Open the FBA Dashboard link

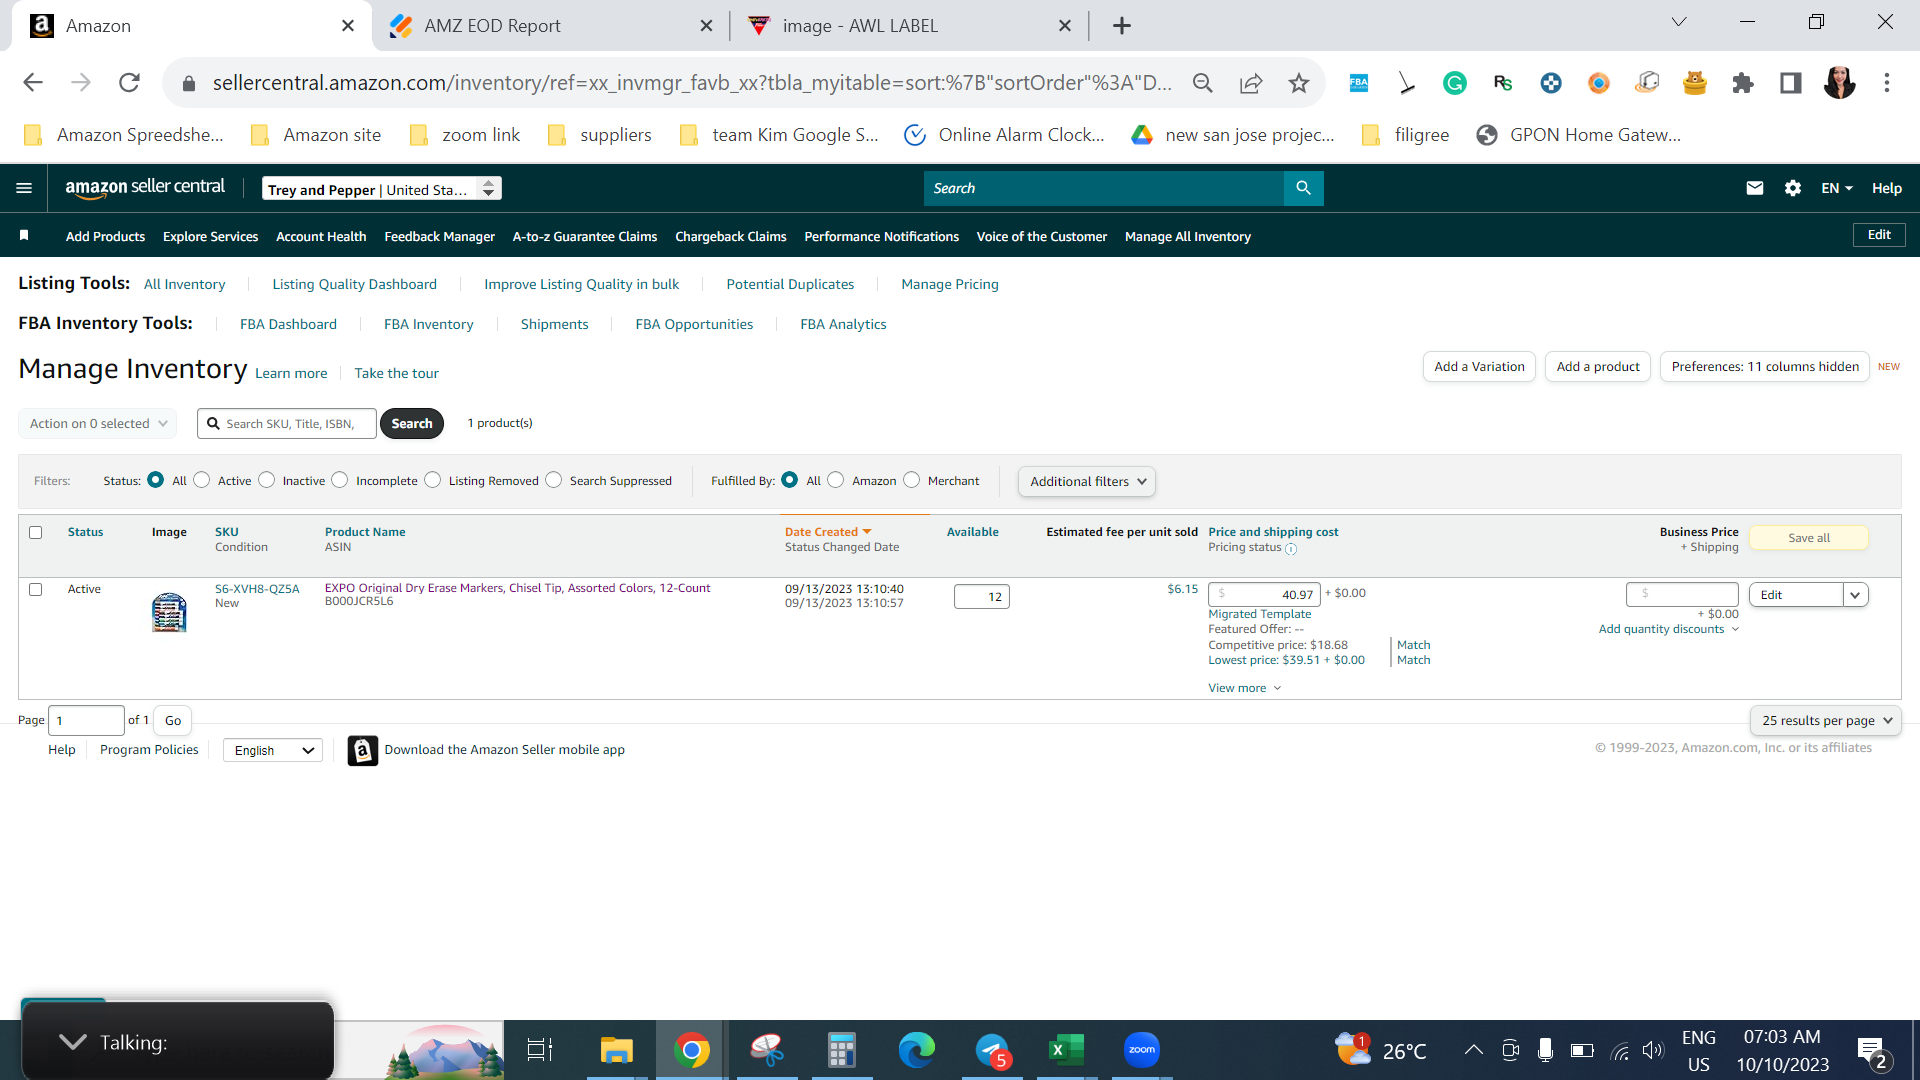[288, 325]
